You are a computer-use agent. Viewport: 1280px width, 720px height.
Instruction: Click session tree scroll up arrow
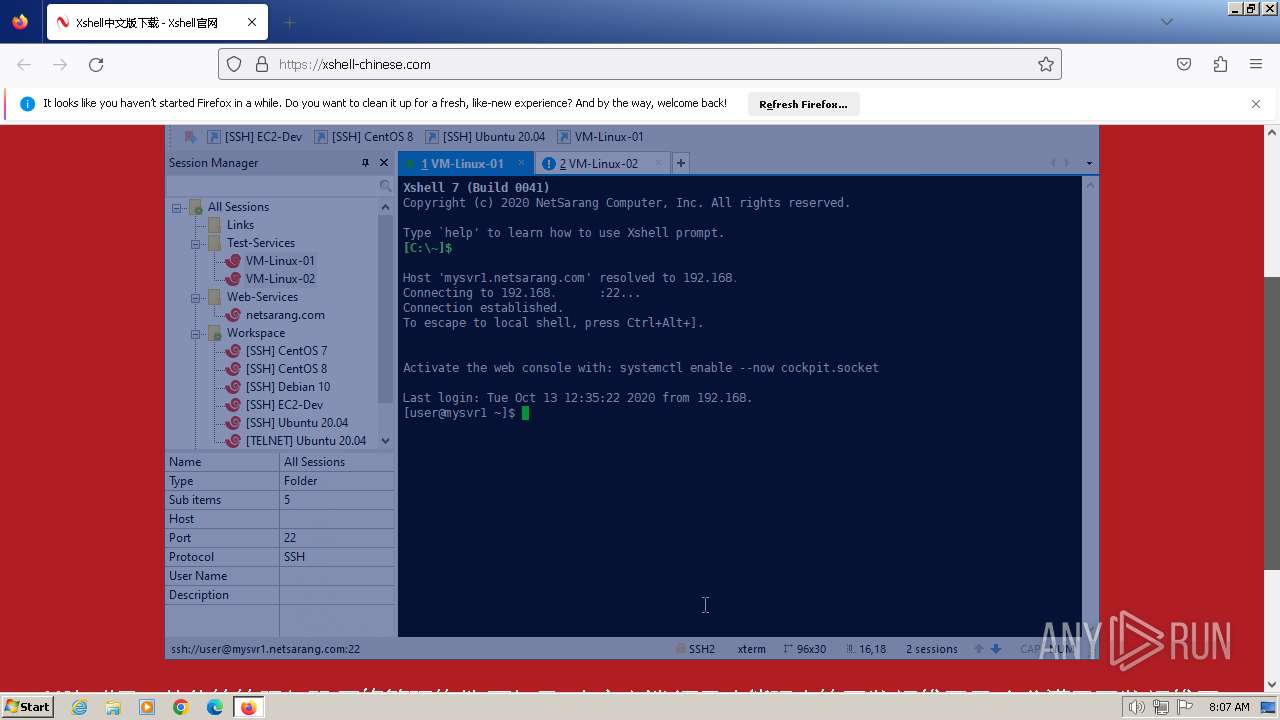click(386, 207)
